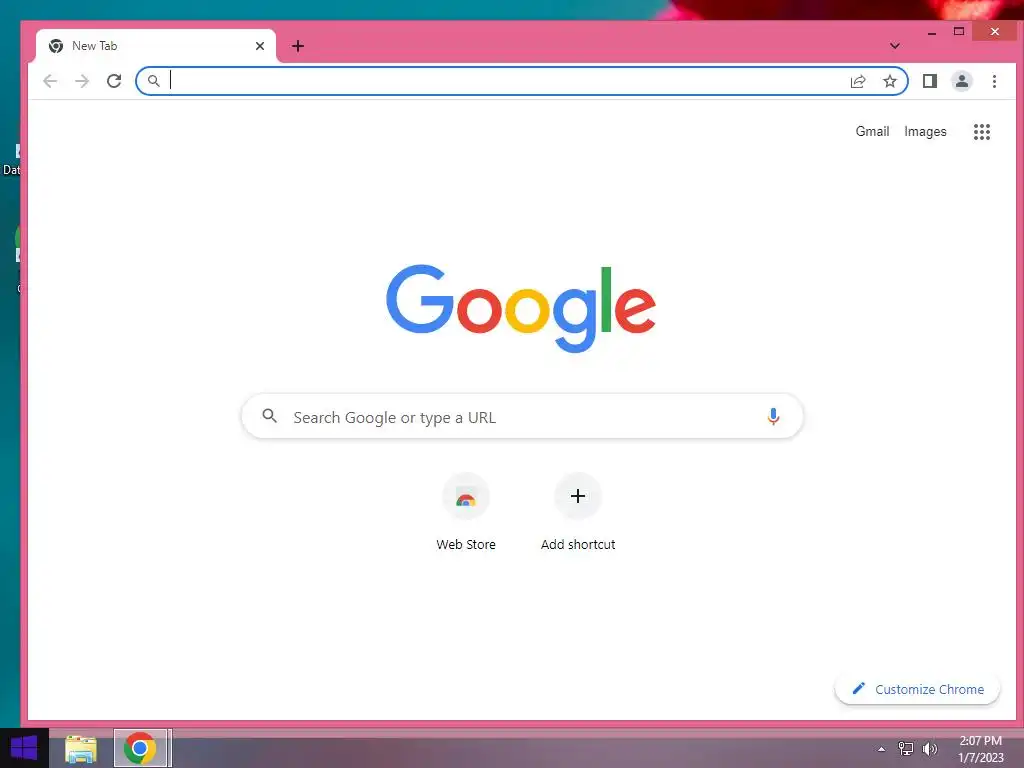Open the Chrome side panel
Viewport: 1024px width, 768px height.
(929, 81)
